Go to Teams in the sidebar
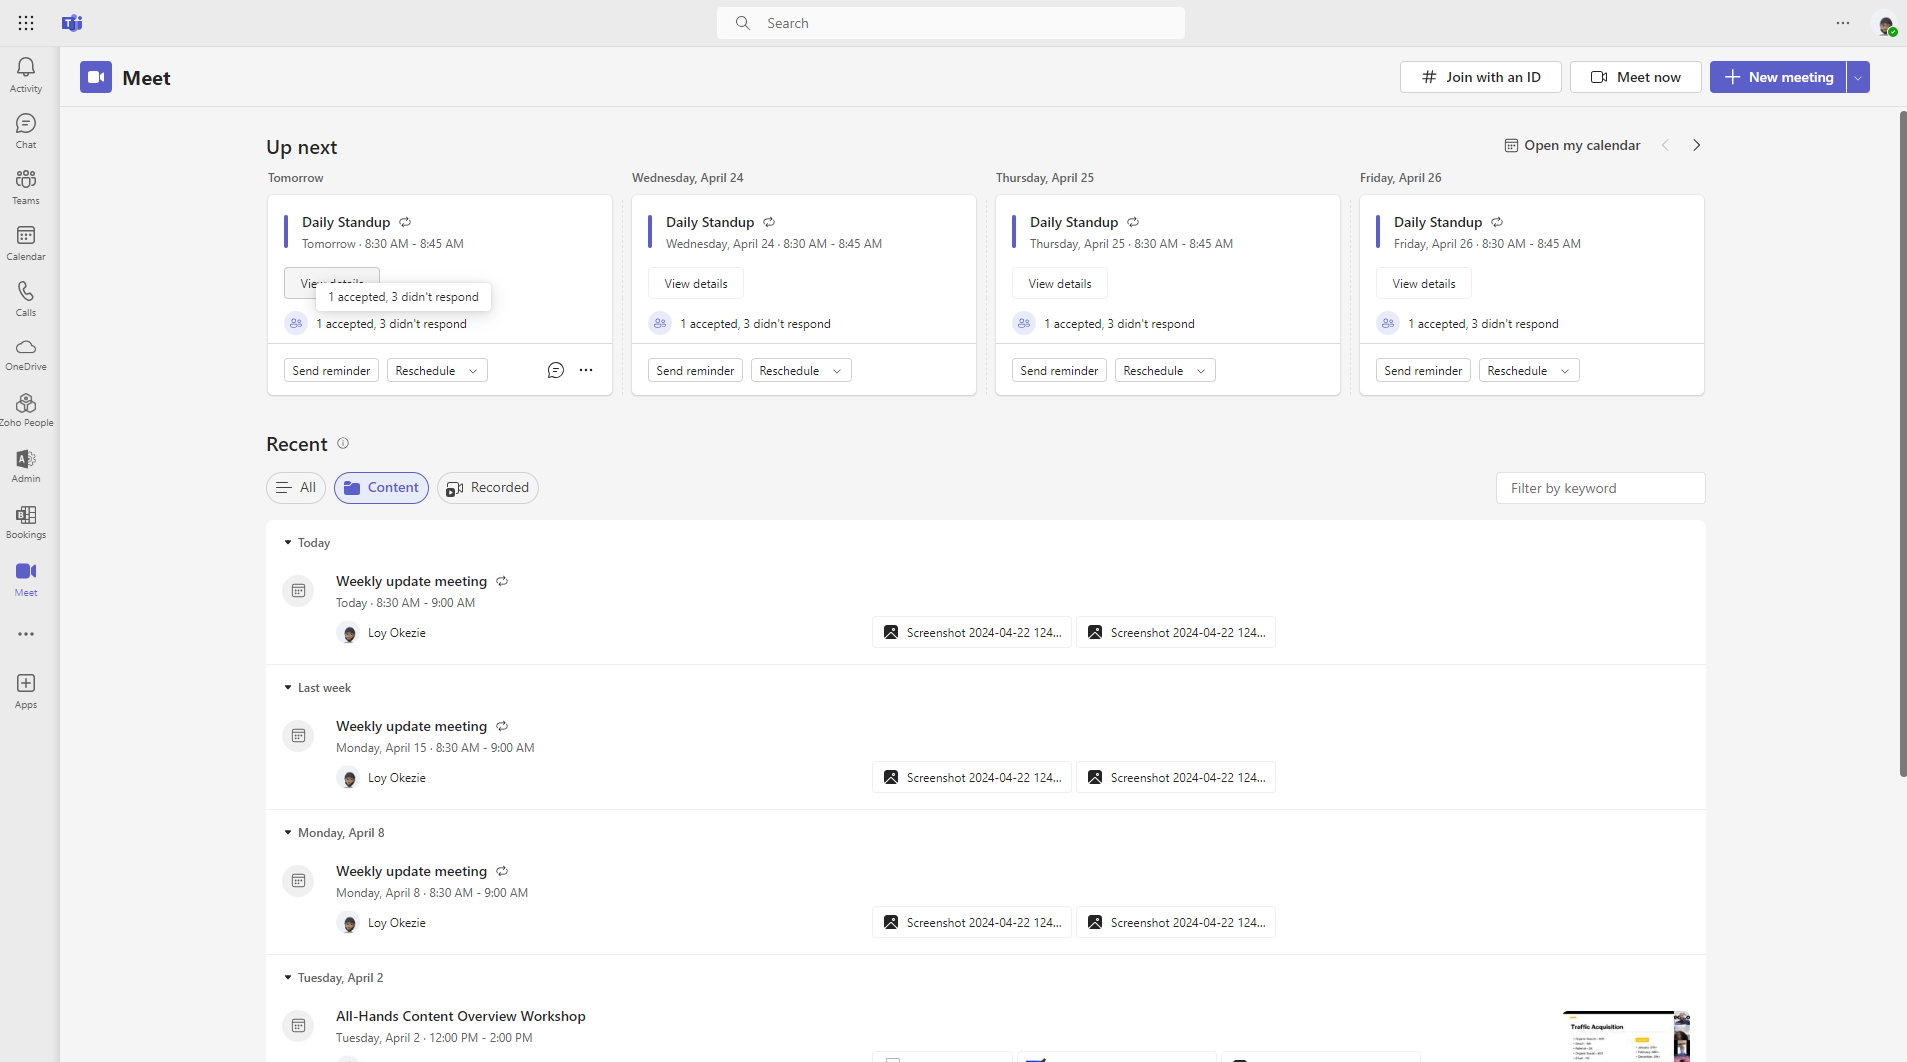The width and height of the screenshot is (1907, 1062). coord(26,187)
